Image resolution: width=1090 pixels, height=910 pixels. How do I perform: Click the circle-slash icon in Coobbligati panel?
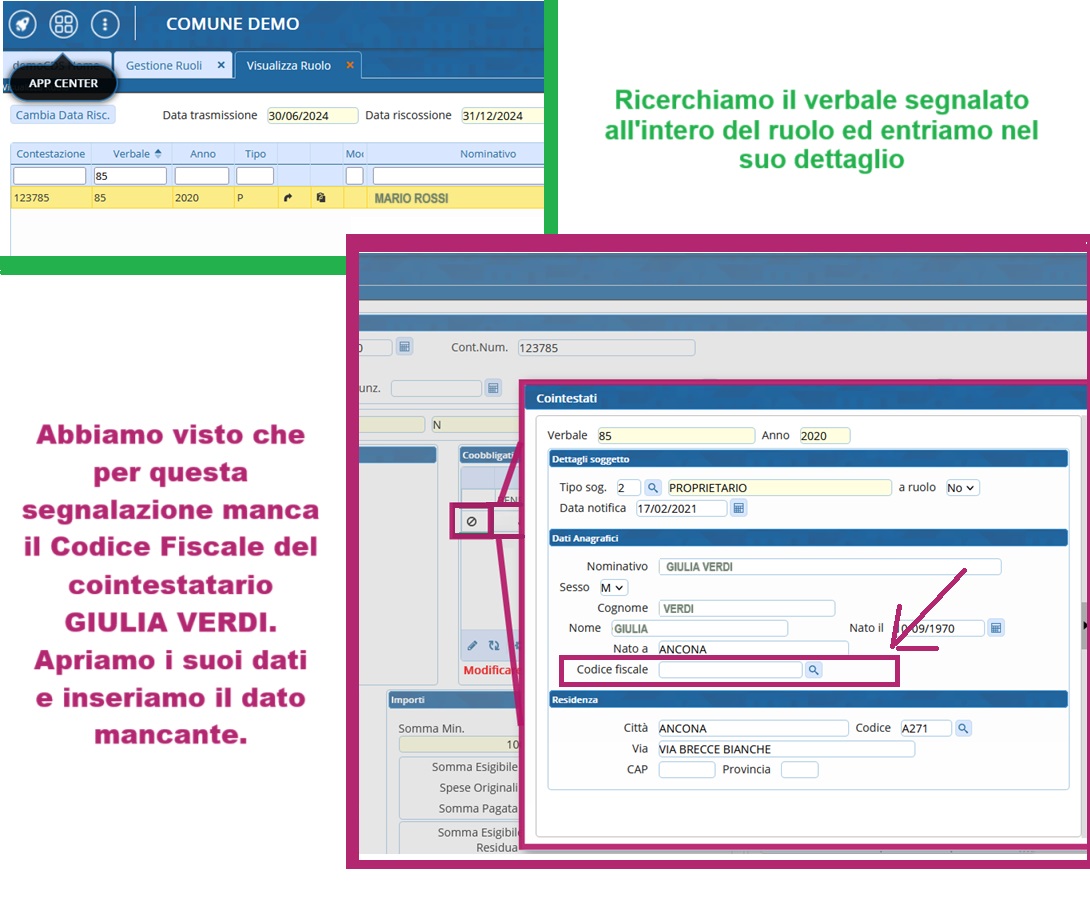[x=471, y=522]
